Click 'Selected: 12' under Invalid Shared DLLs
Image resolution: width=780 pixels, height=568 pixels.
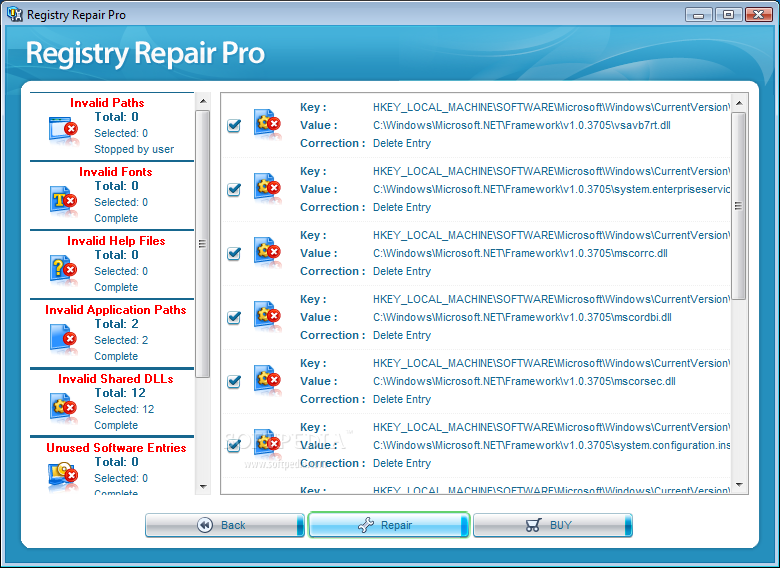pos(124,409)
